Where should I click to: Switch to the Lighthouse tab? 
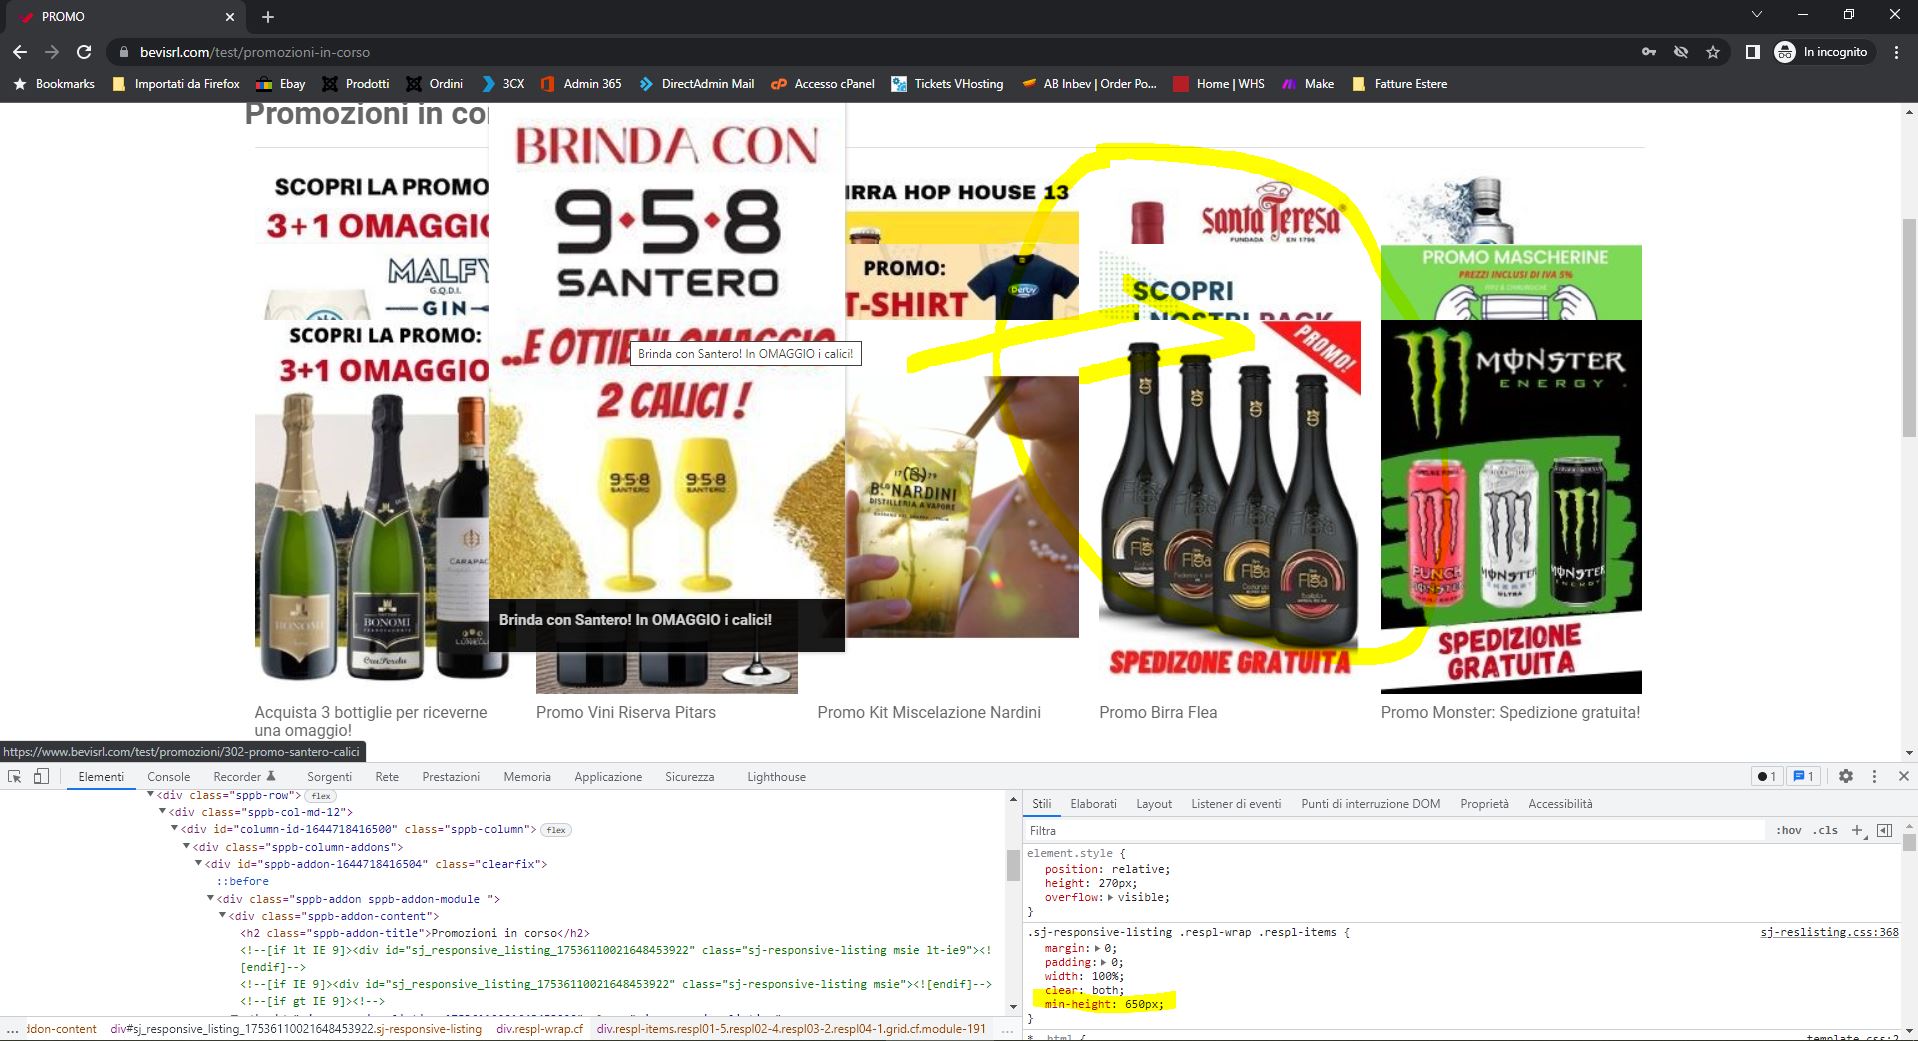(776, 777)
